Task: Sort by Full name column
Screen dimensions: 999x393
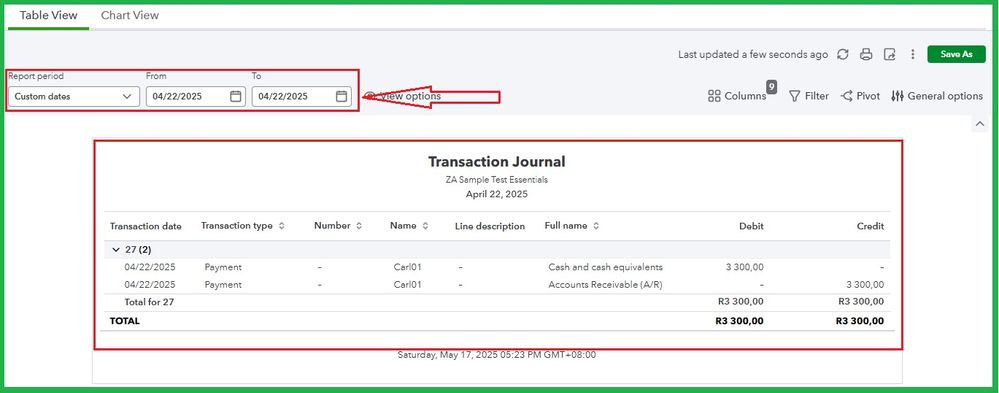Action: click(596, 226)
